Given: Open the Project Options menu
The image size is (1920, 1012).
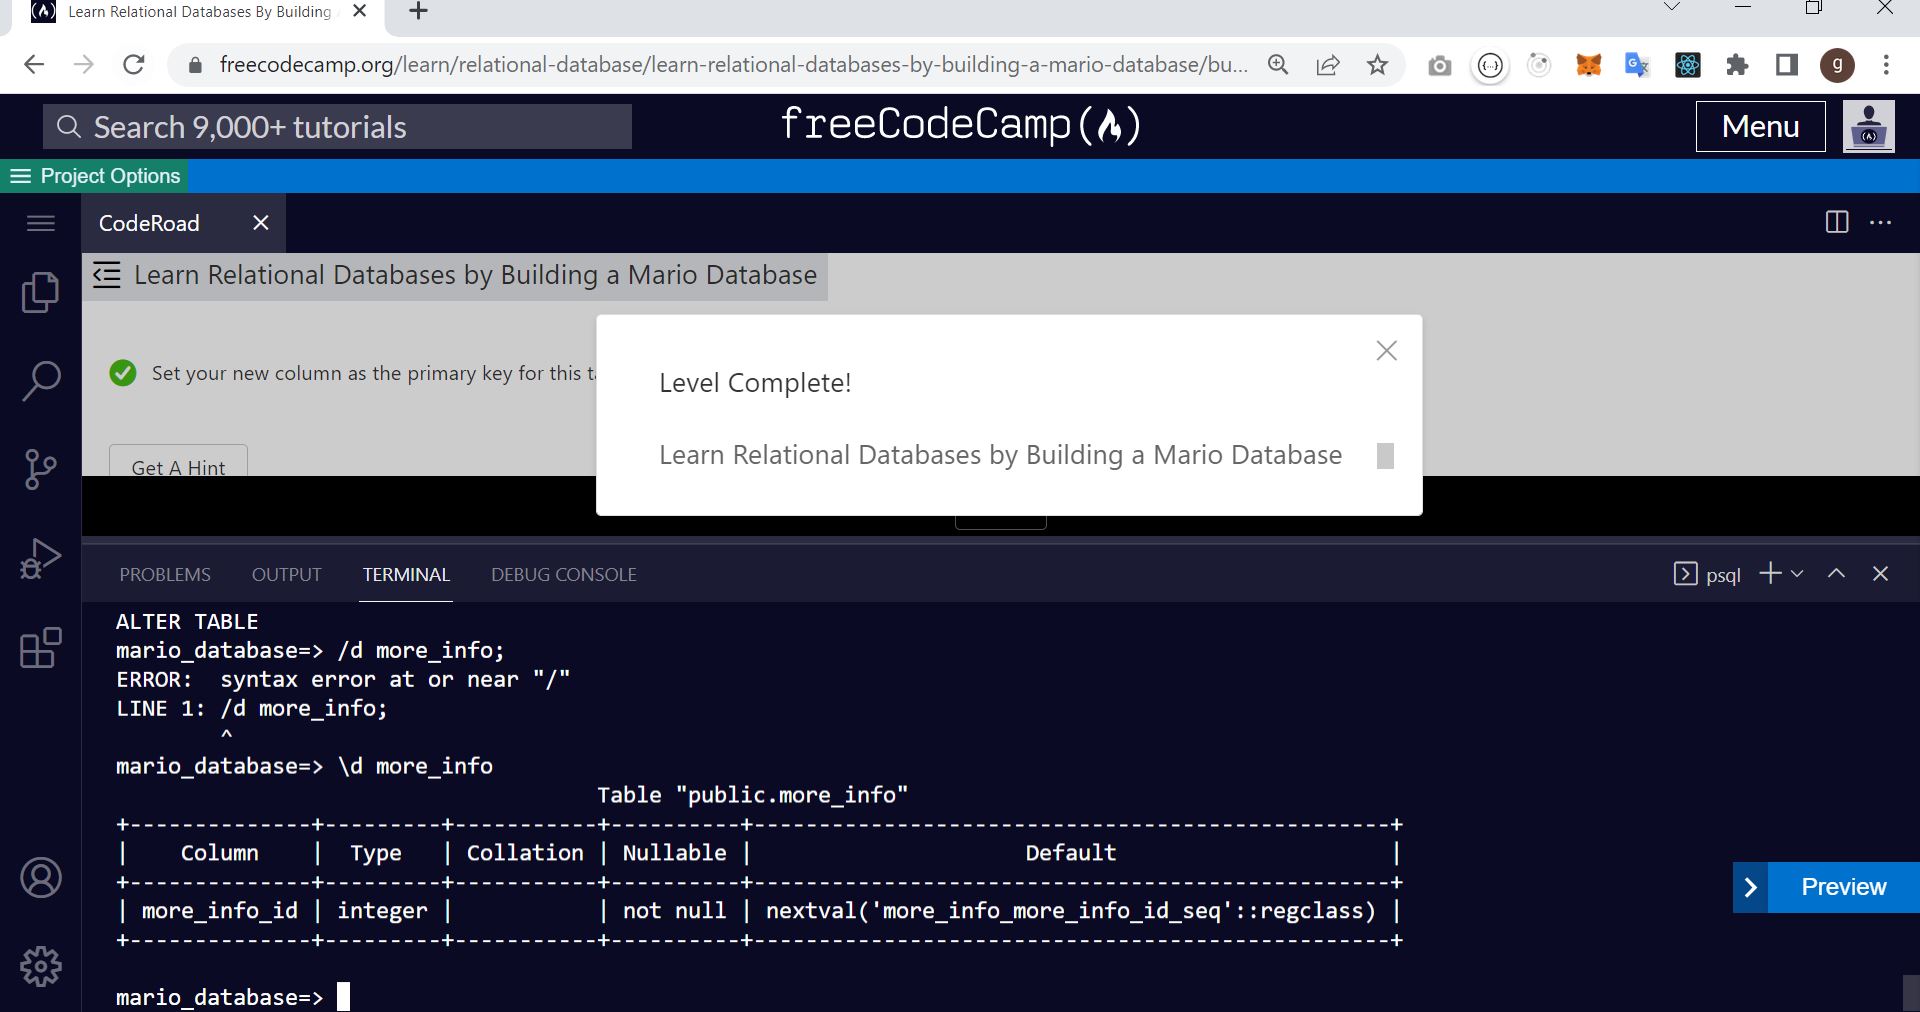Looking at the screenshot, I should 95,175.
